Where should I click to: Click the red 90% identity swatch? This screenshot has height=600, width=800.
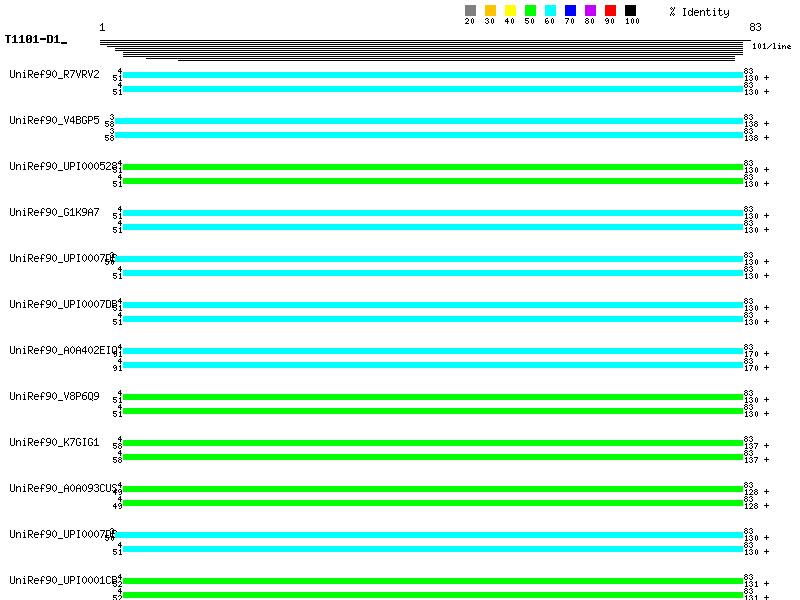(x=610, y=11)
